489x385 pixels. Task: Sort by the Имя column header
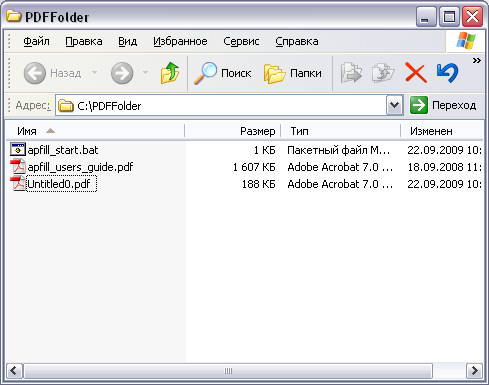click(x=95, y=131)
